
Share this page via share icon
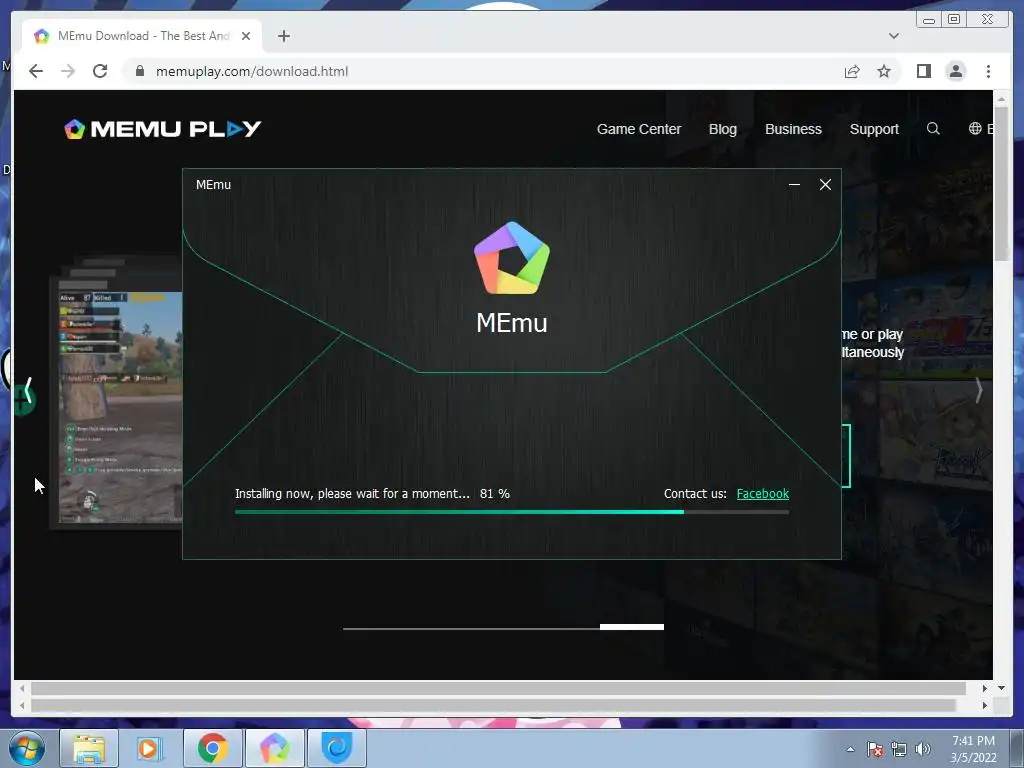coord(852,71)
